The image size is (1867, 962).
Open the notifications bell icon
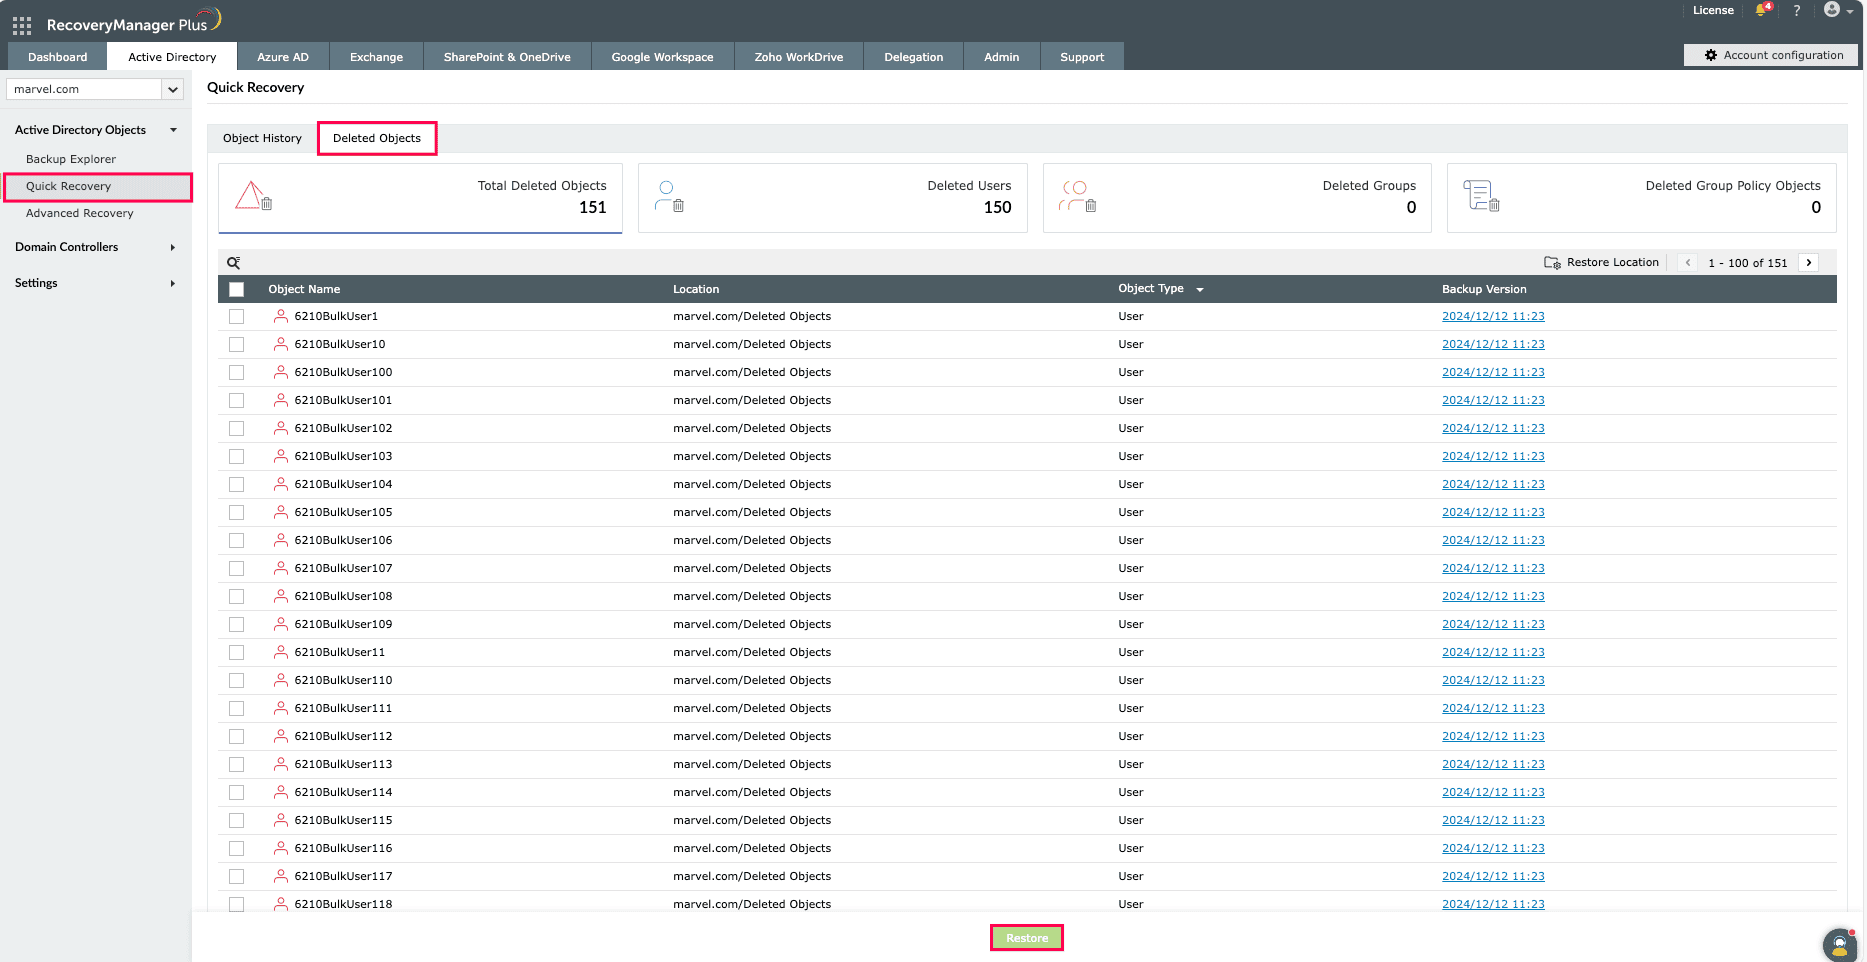click(x=1762, y=10)
